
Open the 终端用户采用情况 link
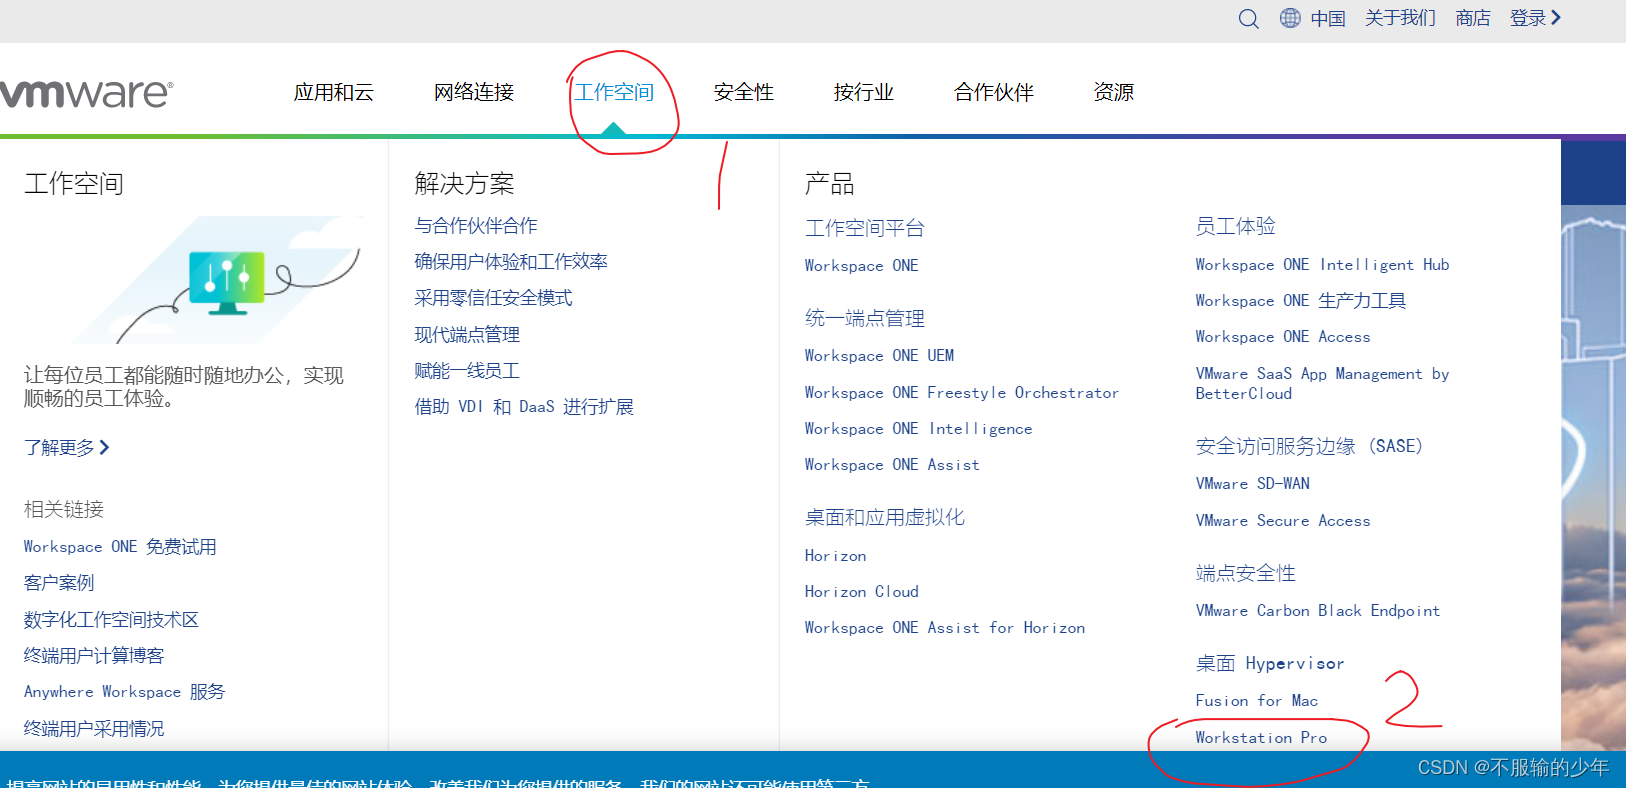click(94, 729)
